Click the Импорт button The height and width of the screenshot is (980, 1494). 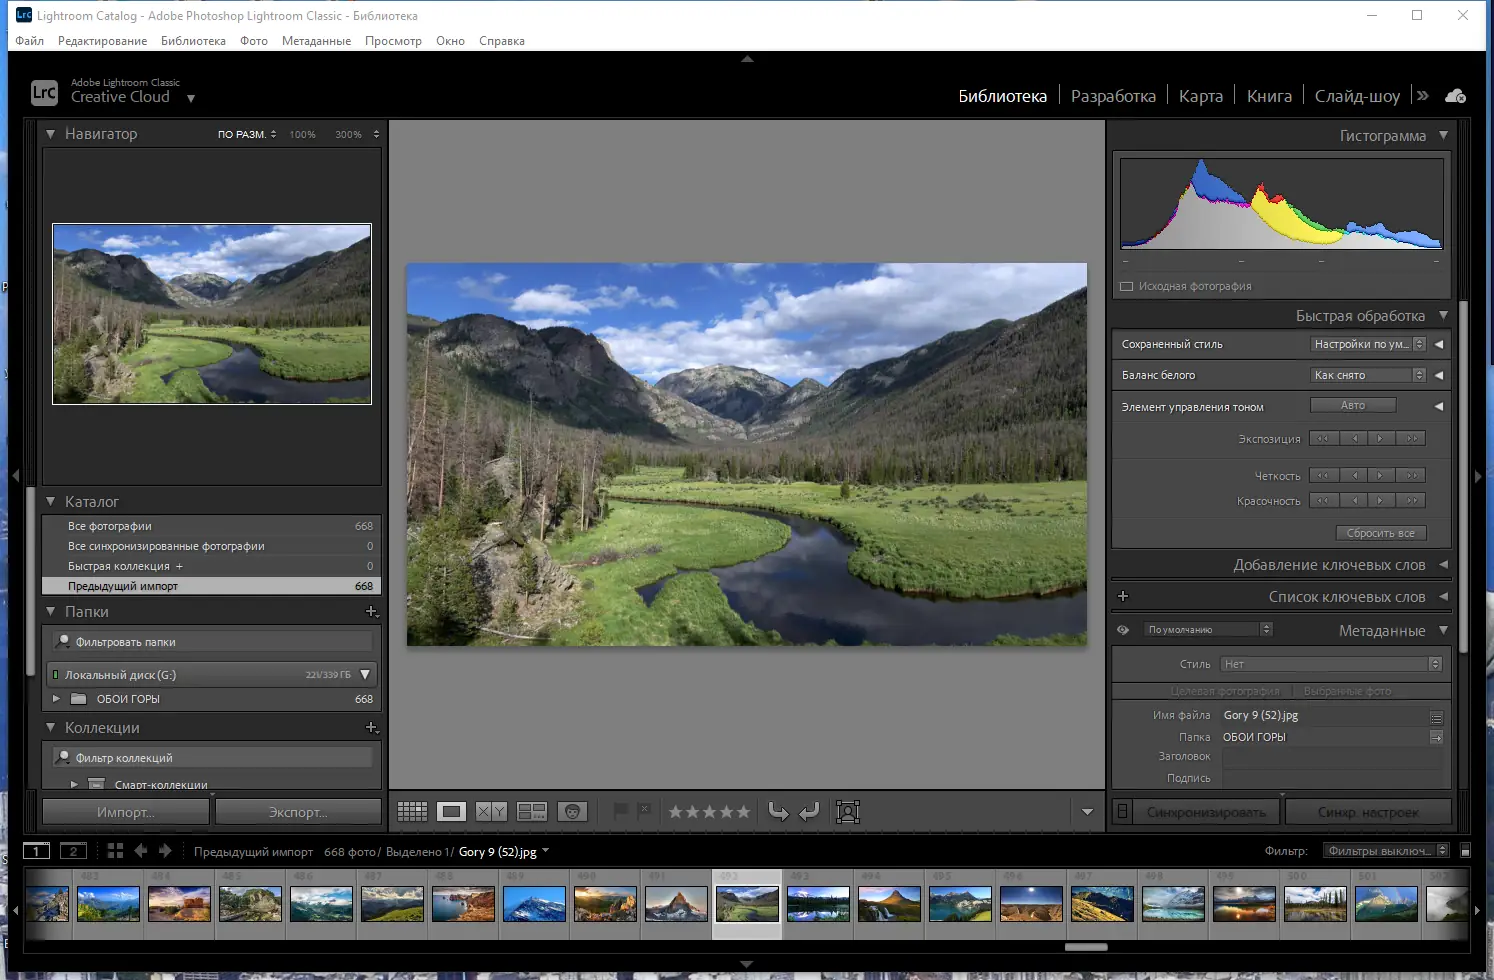point(125,811)
